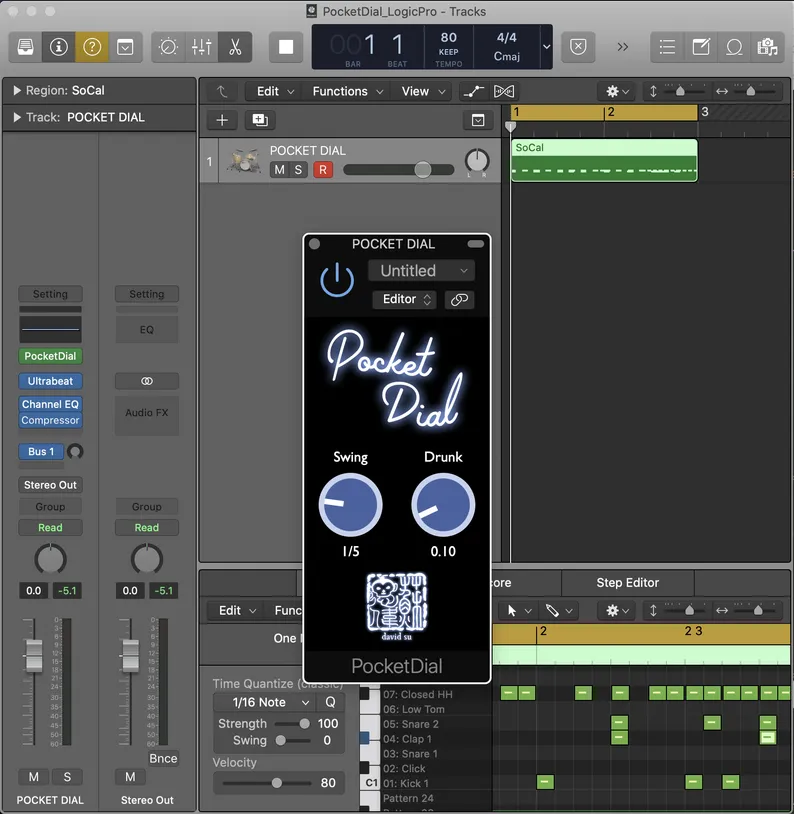This screenshot has width=794, height=814.
Task: Toggle Quick Help question mark button
Action: [x=92, y=47]
